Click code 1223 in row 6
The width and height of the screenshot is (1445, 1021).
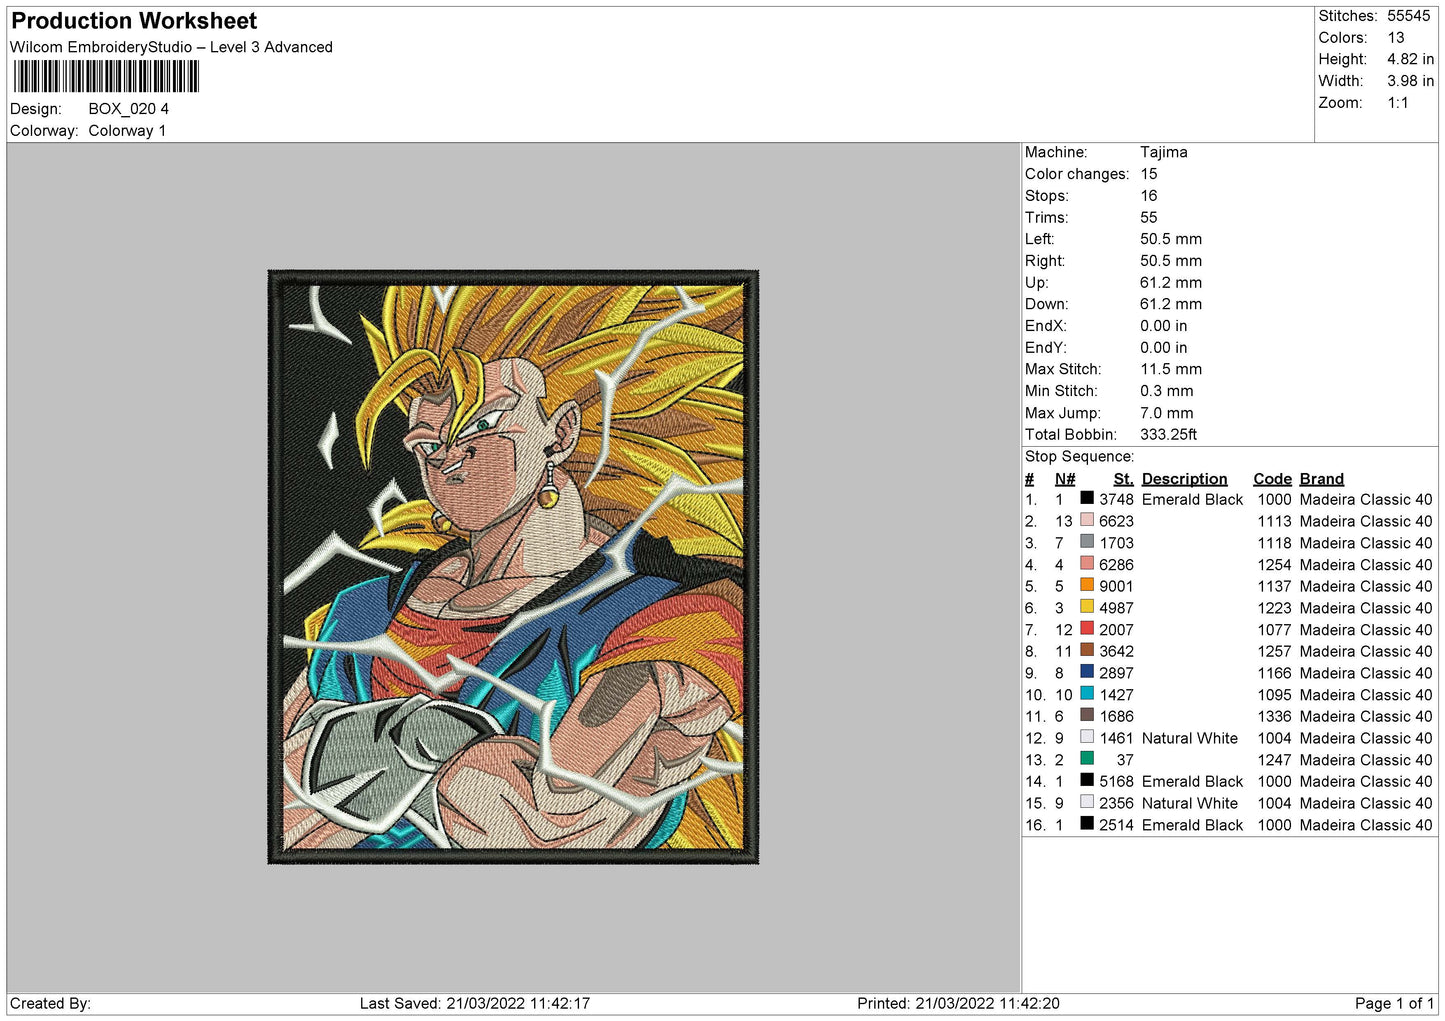pyautogui.click(x=1275, y=608)
